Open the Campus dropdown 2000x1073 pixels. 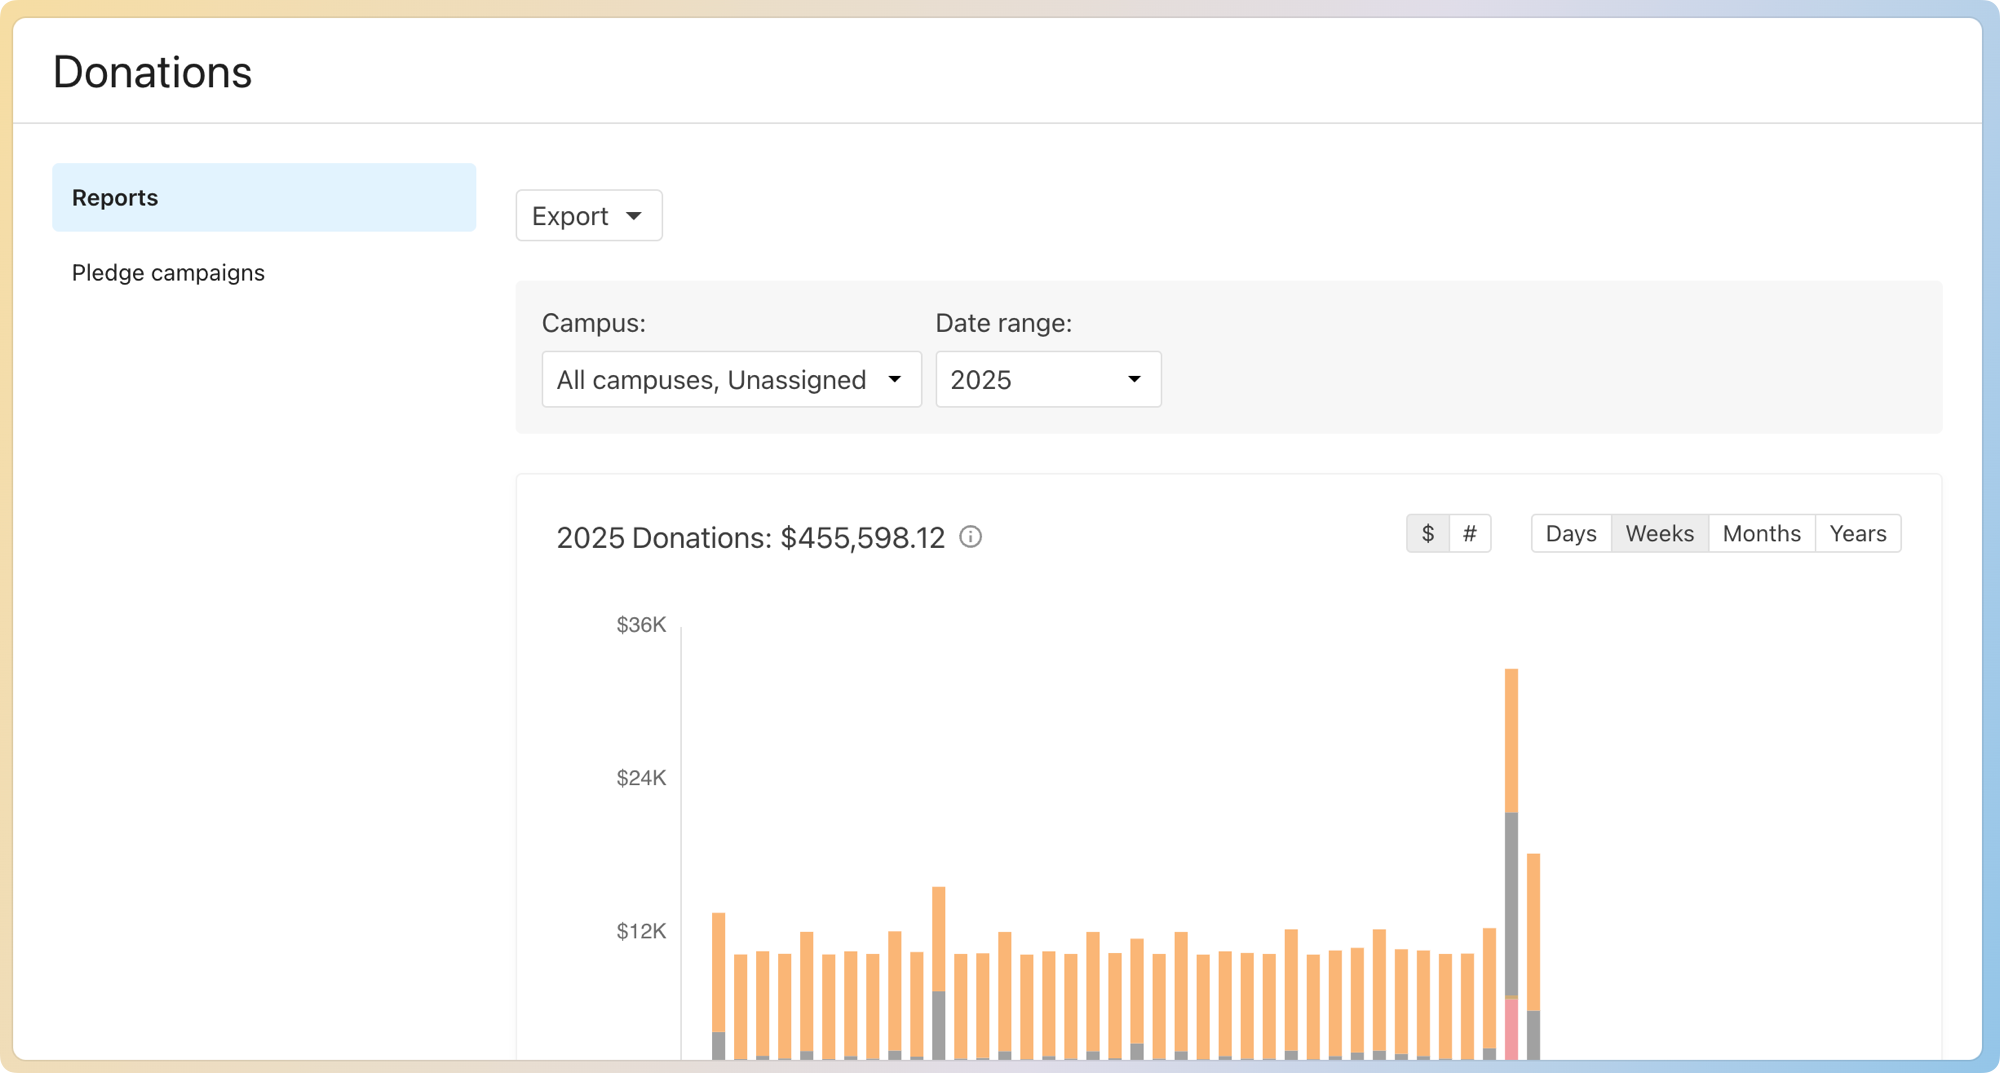731,379
